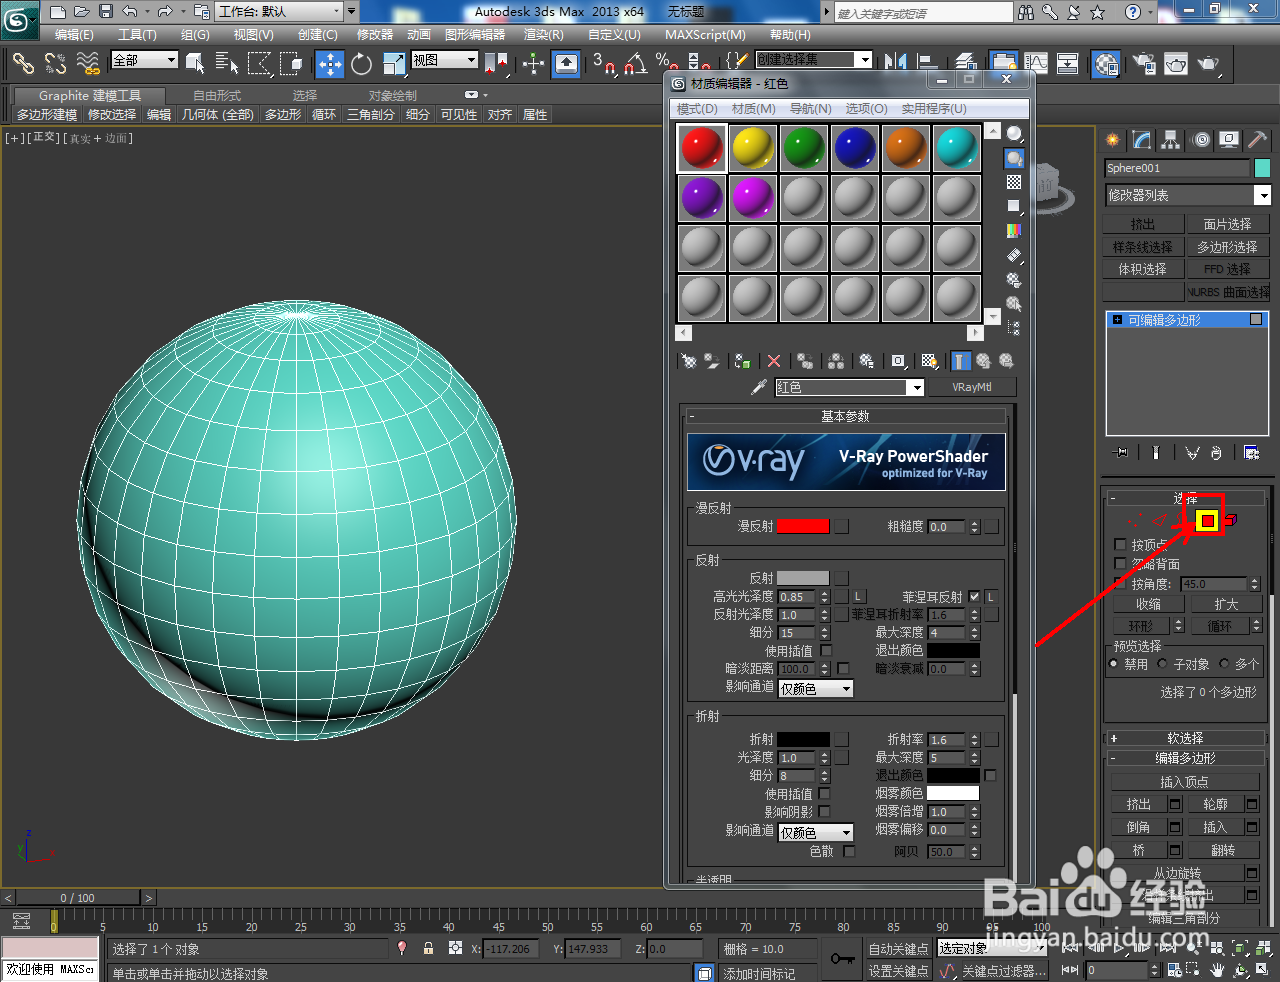Select the 禁用 preview radio button
This screenshot has width=1280, height=982.
pyautogui.click(x=1114, y=664)
